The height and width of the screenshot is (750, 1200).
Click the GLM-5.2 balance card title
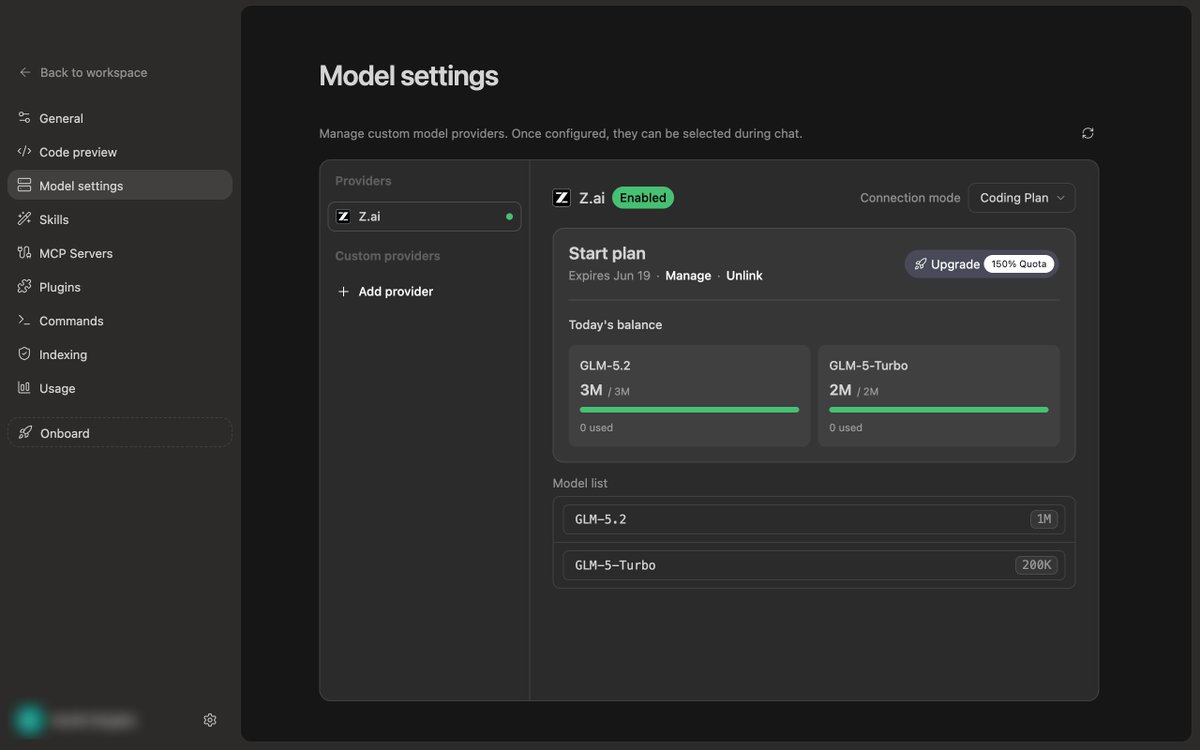tap(605, 366)
